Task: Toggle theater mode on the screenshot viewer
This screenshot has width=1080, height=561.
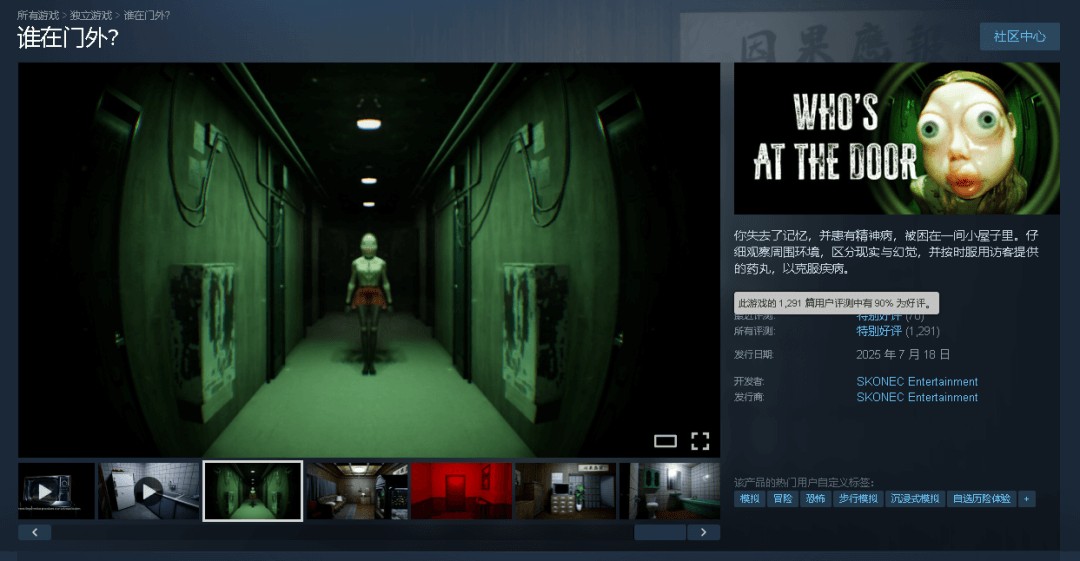Action: coord(665,441)
